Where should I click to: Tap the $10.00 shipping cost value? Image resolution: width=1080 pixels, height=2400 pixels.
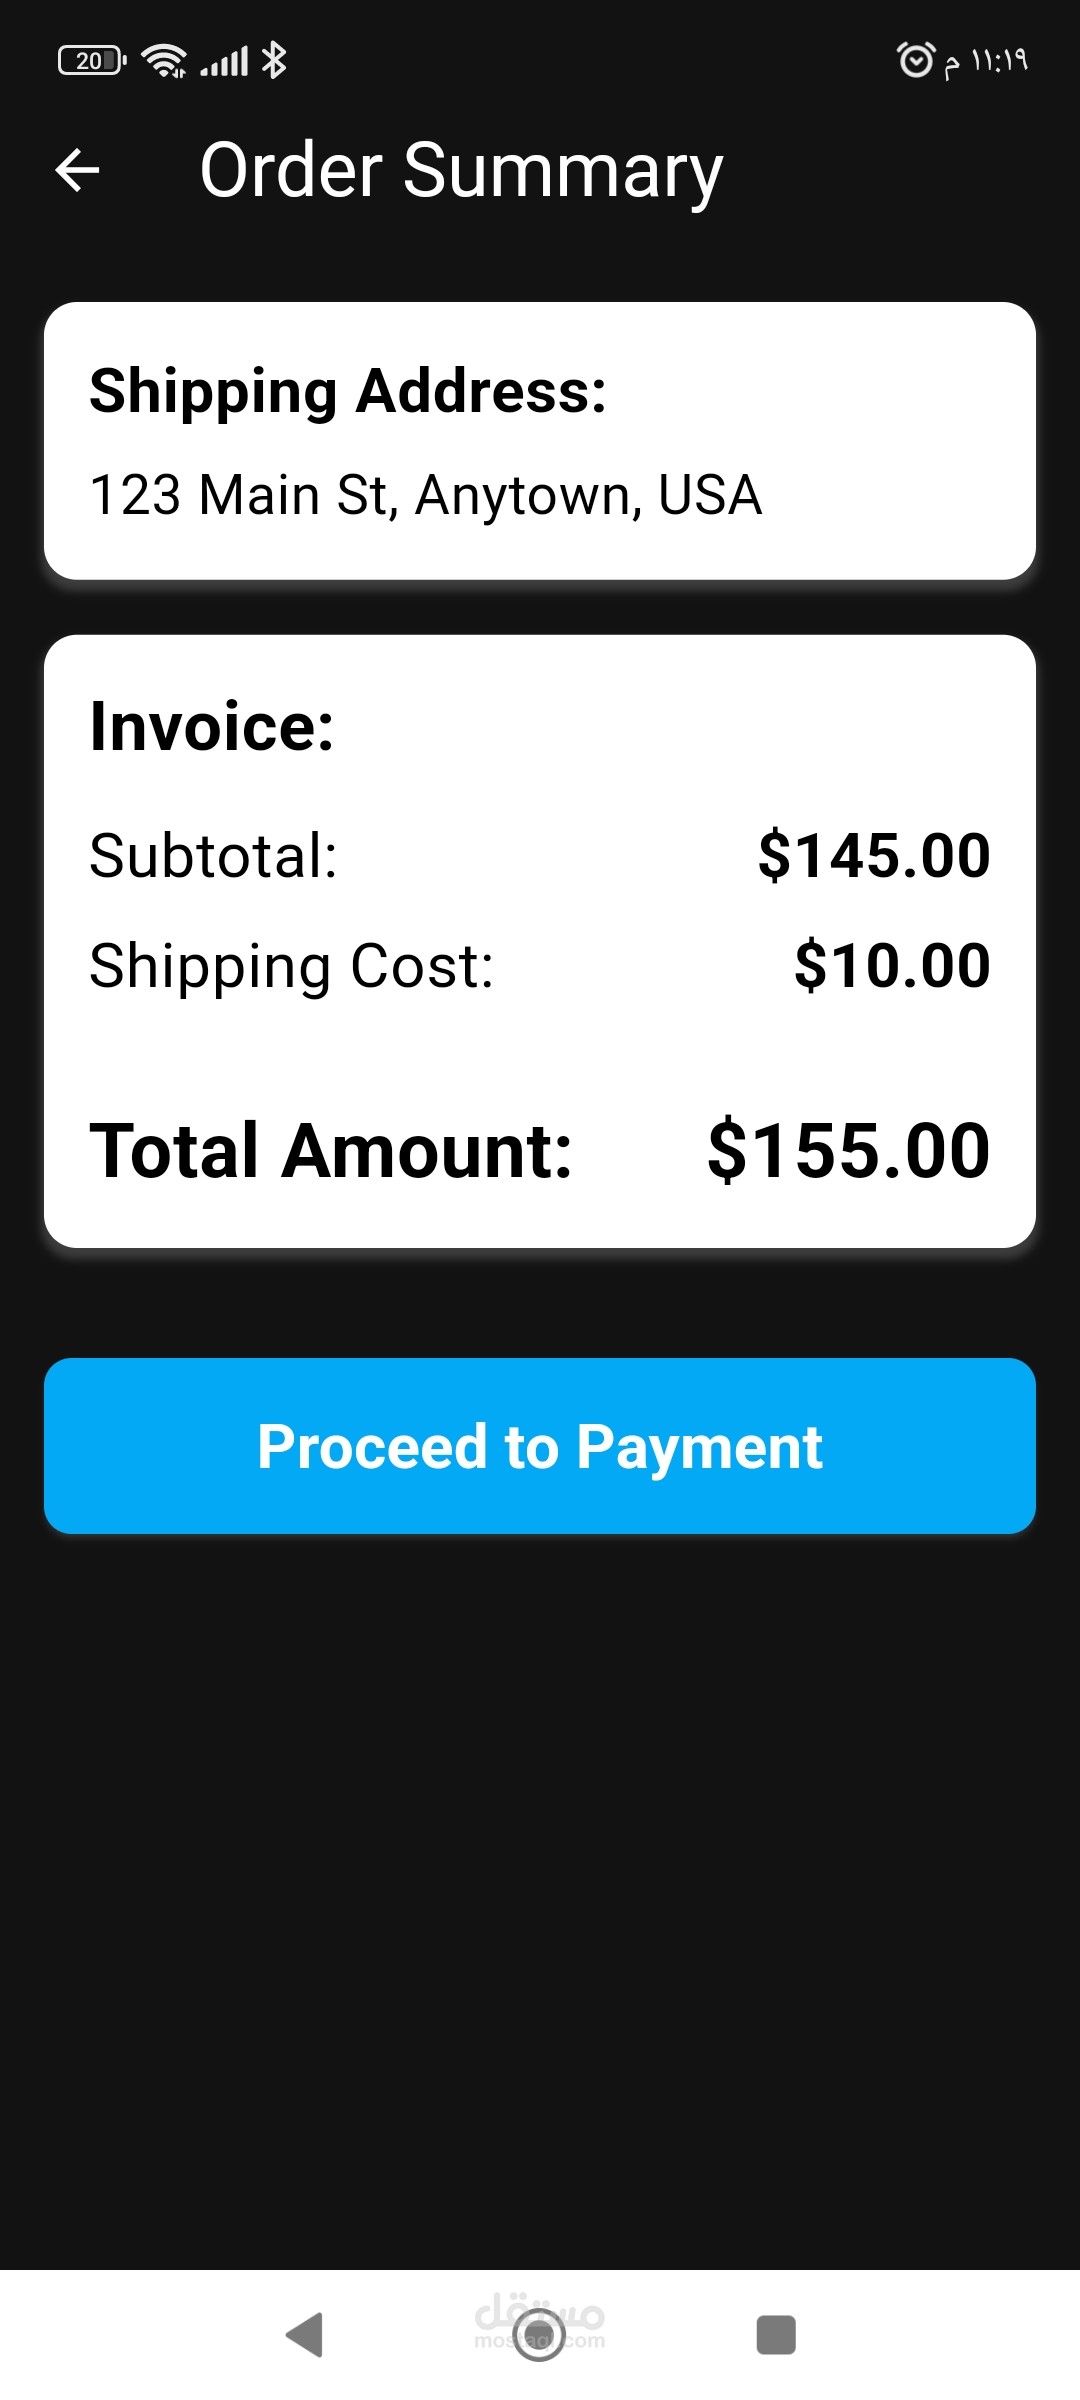coord(892,966)
